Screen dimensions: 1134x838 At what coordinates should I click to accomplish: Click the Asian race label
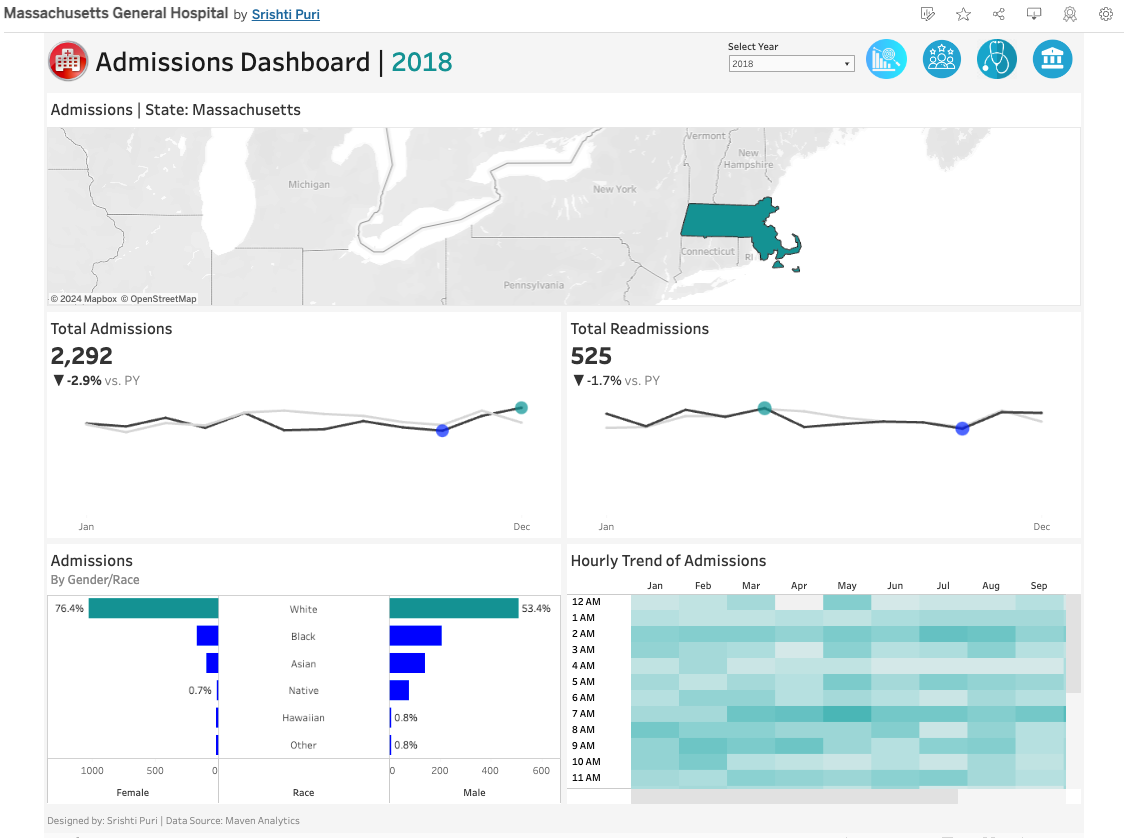(304, 664)
